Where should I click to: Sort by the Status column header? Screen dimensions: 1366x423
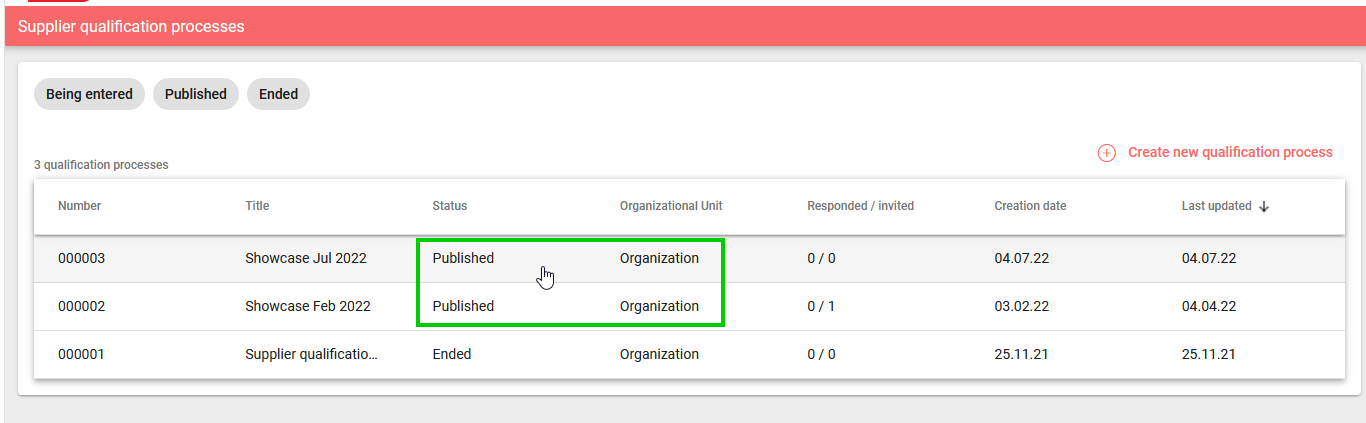coord(449,206)
